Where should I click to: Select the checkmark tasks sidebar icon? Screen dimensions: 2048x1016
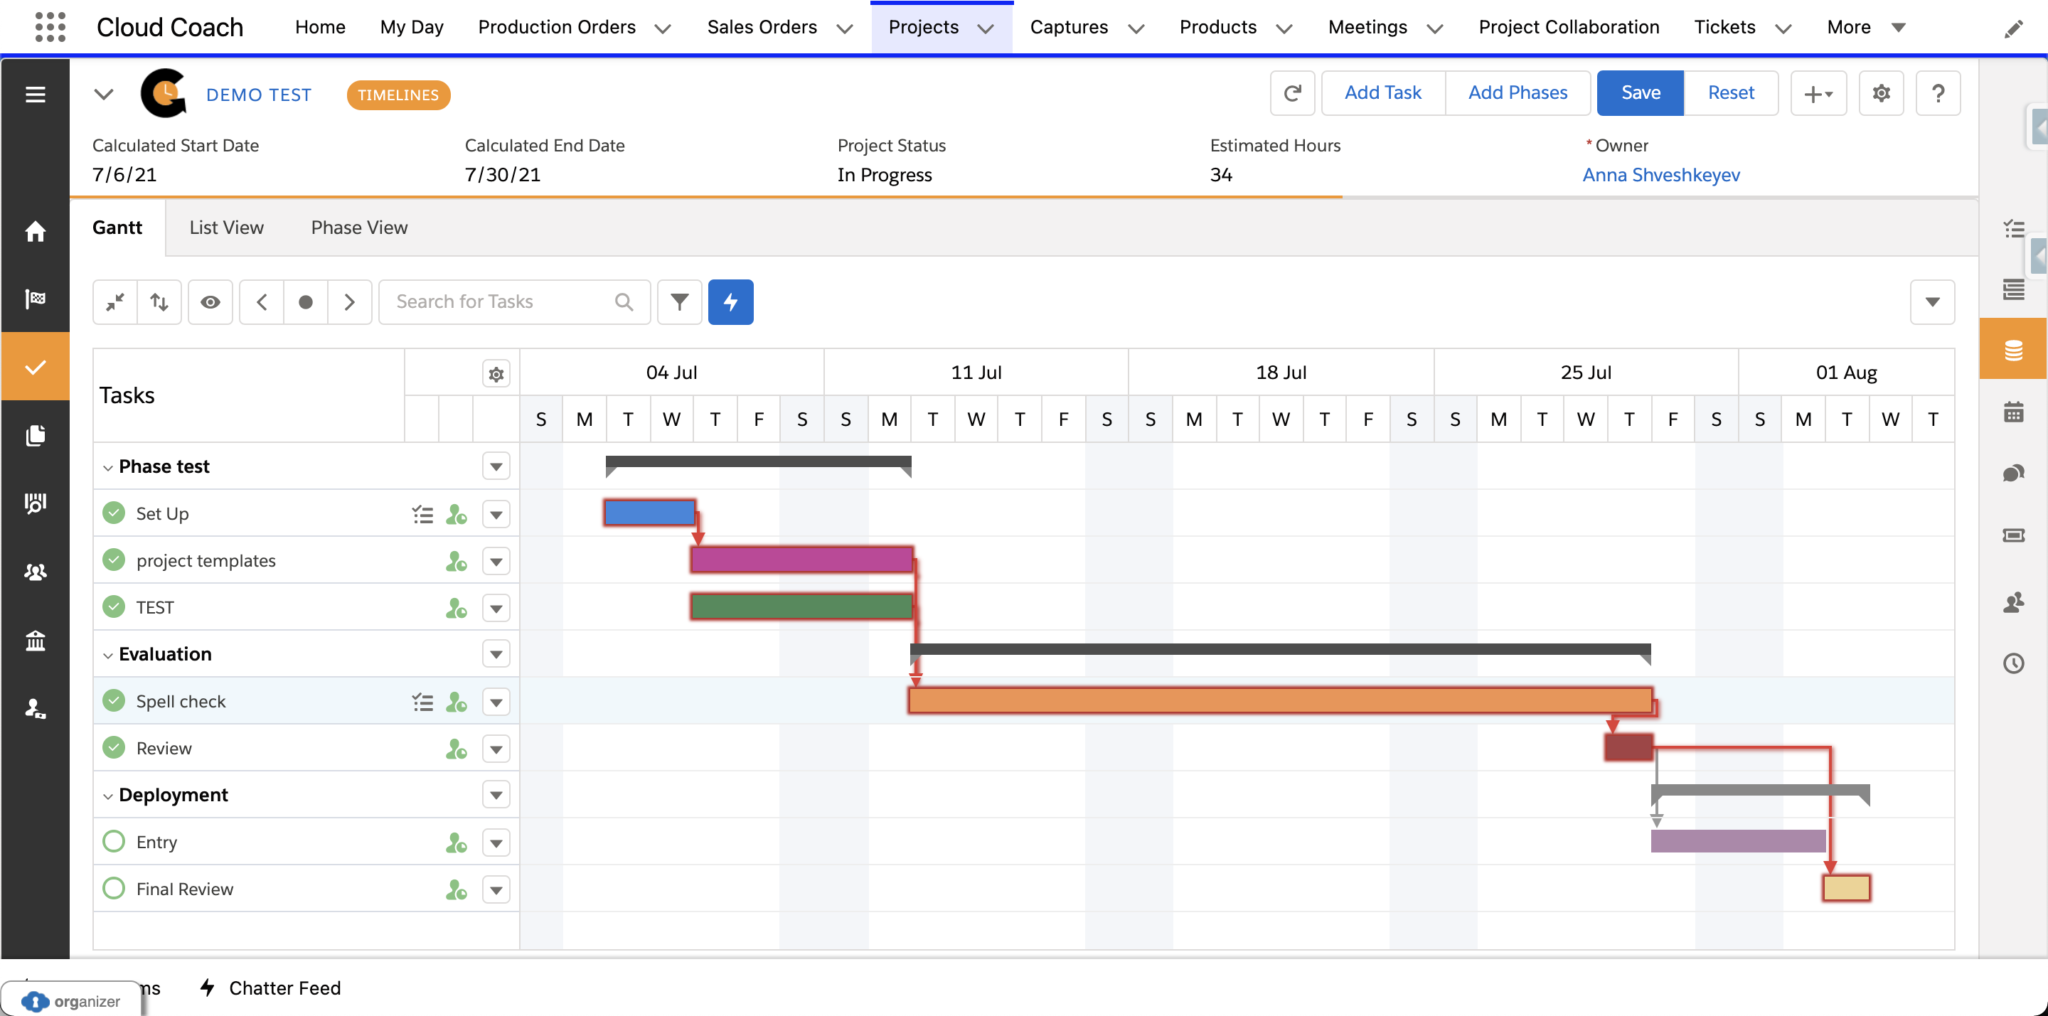pyautogui.click(x=35, y=367)
